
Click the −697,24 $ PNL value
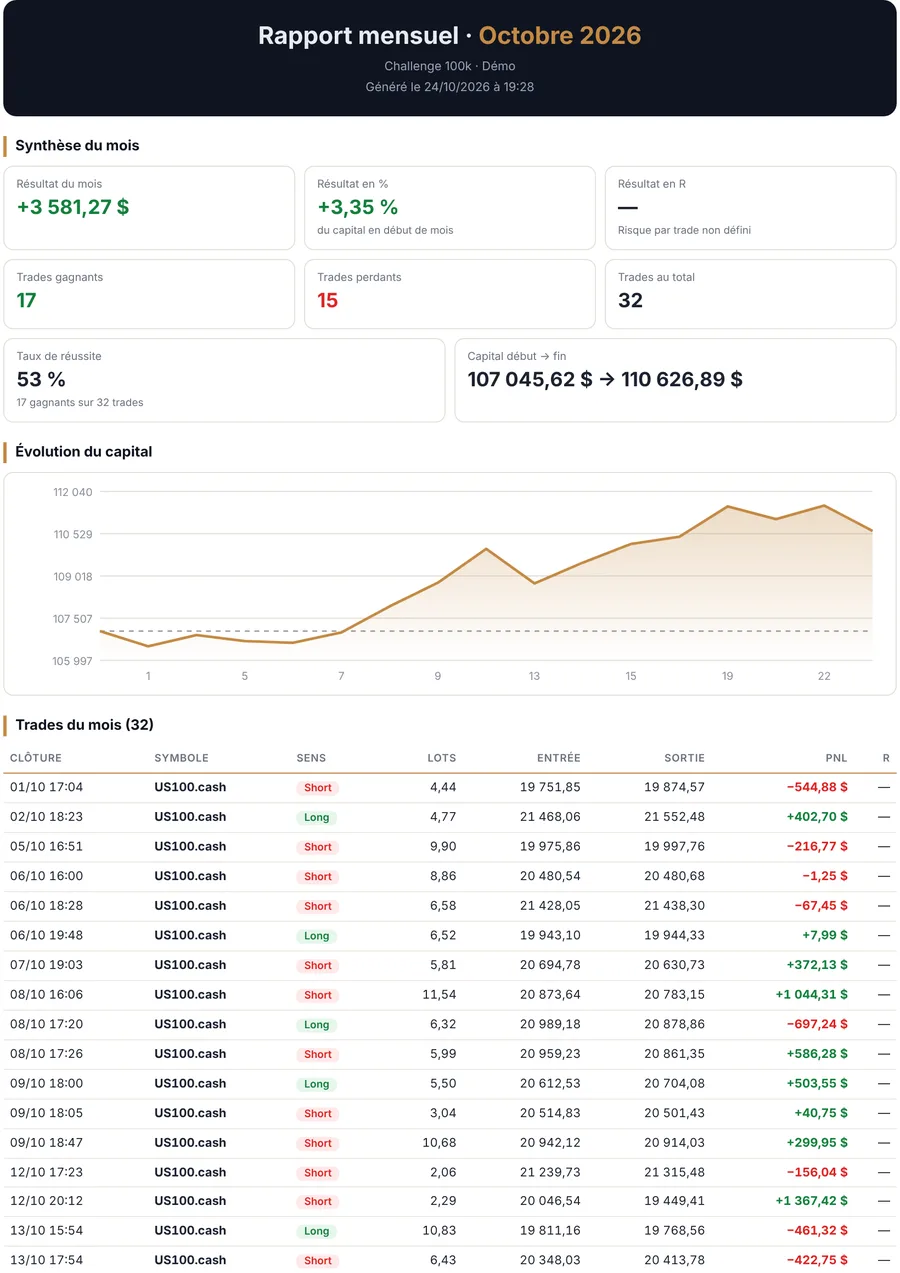pyautogui.click(x=817, y=1024)
